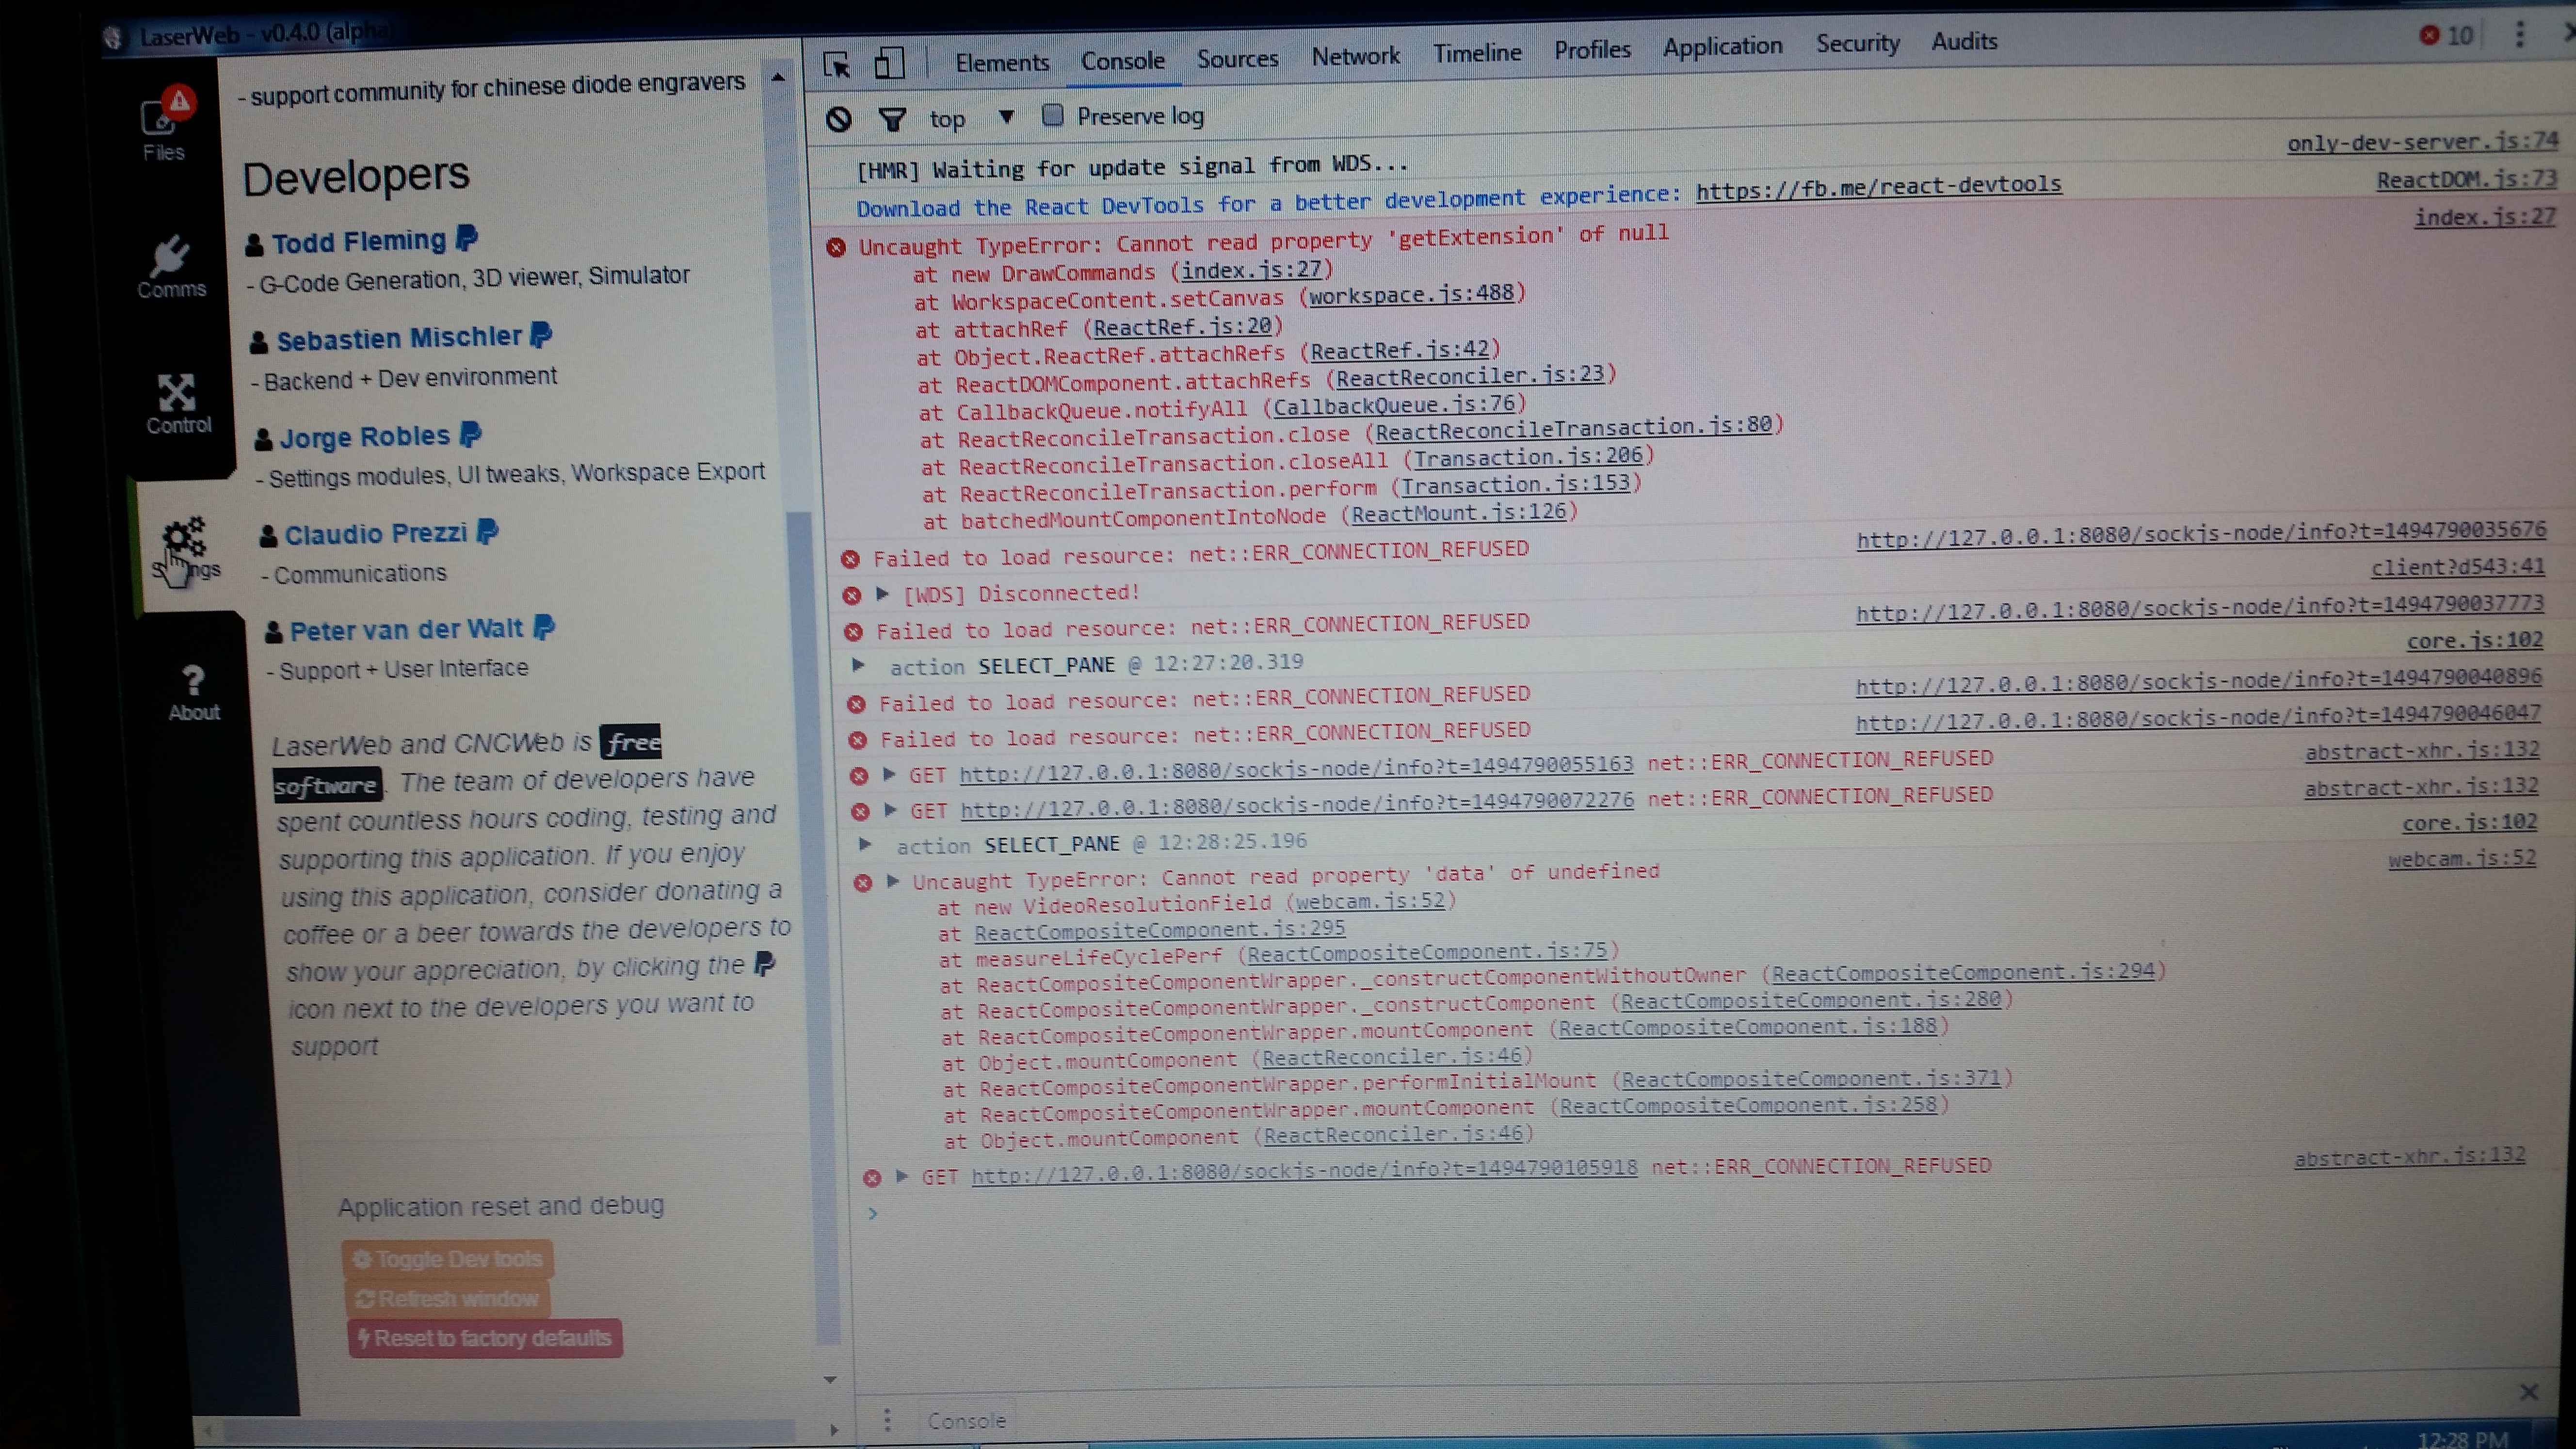Click the taskbar clock showing 12:28 PM
2576x1449 pixels.
pos(2463,1438)
